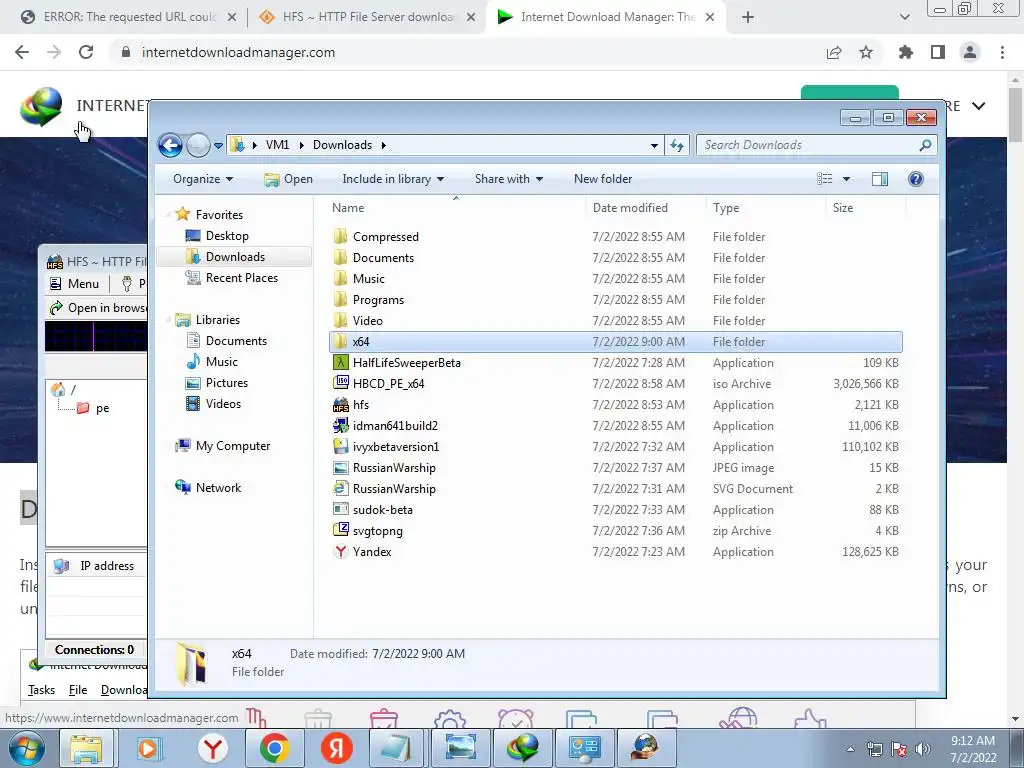The height and width of the screenshot is (768, 1024).
Task: Click the Chrome address bar URL
Action: (238, 52)
